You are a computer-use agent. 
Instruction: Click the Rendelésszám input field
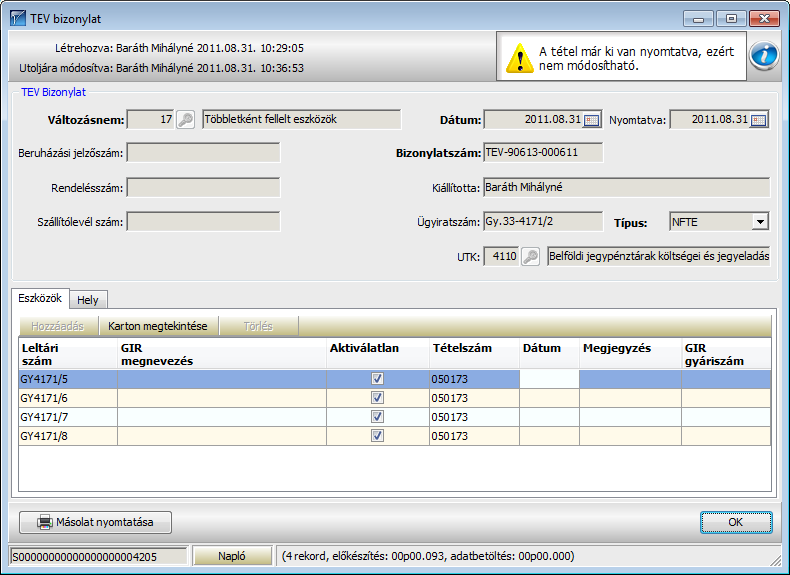point(203,187)
